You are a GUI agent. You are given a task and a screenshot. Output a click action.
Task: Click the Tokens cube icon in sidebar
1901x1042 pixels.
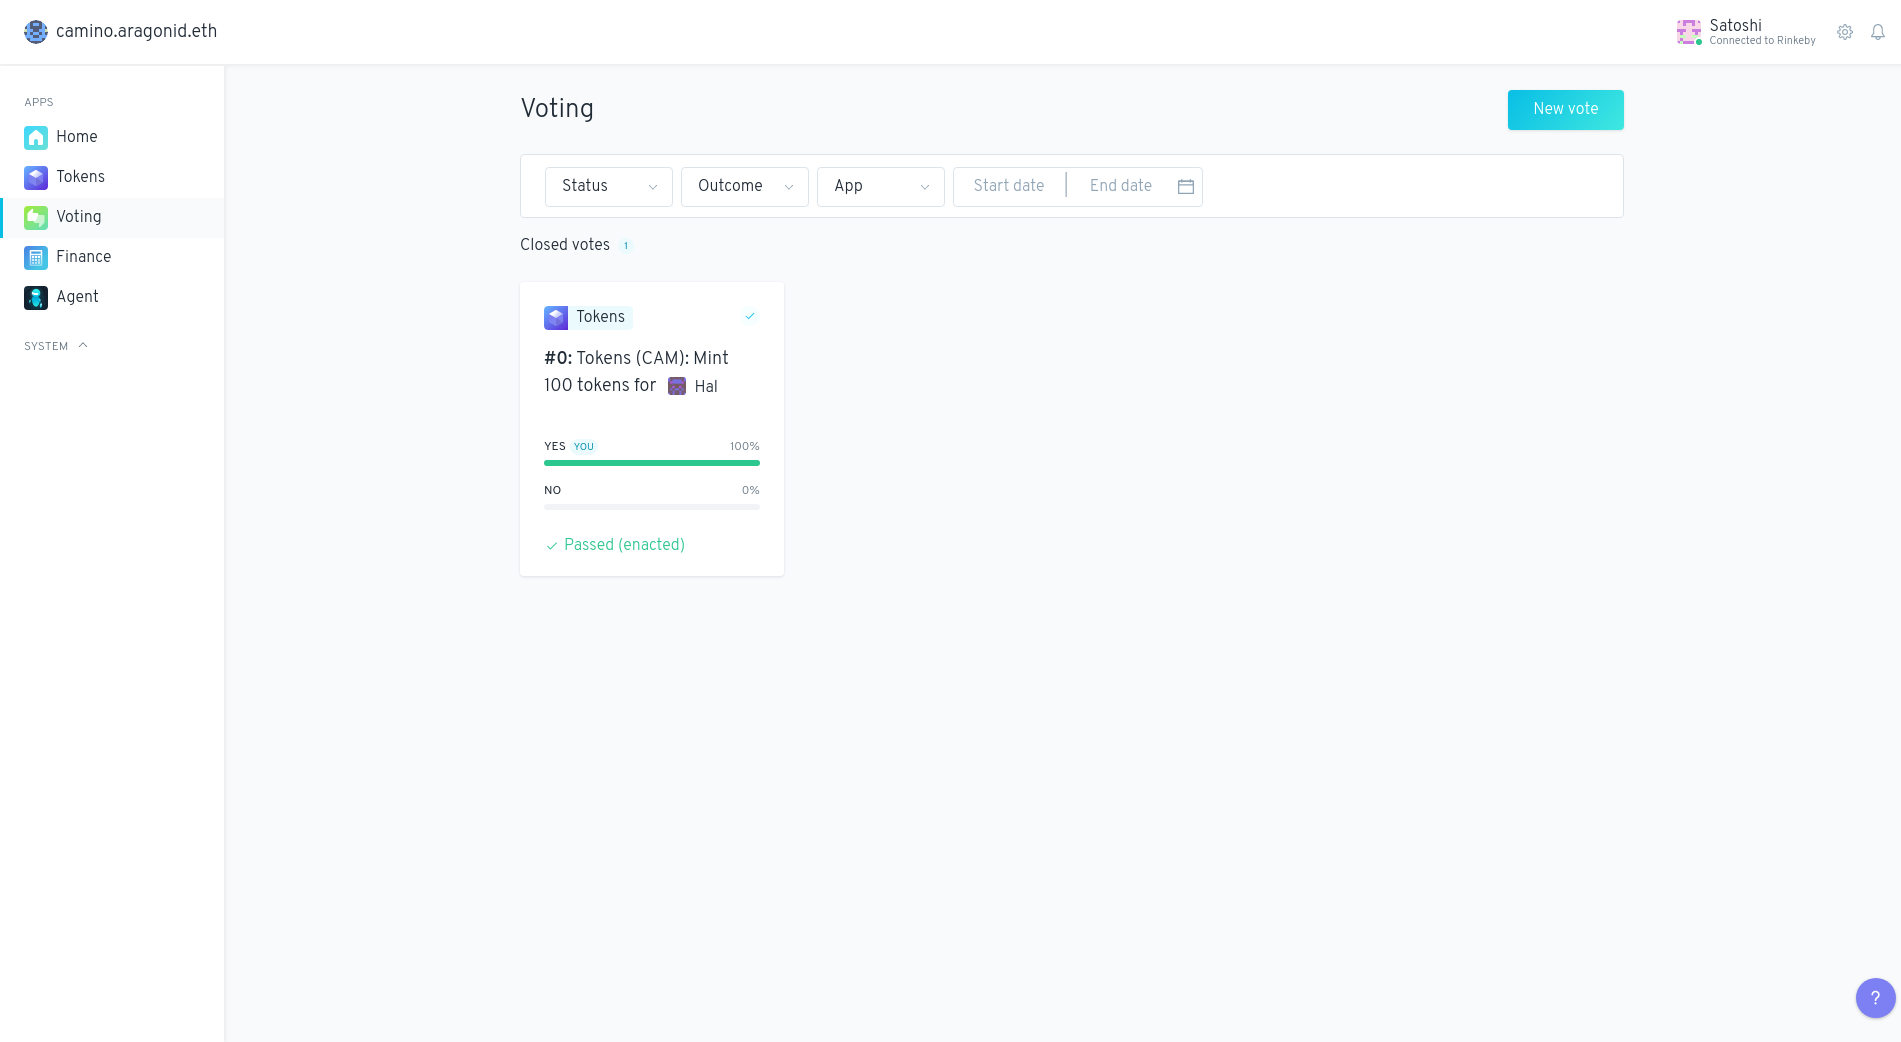(36, 177)
